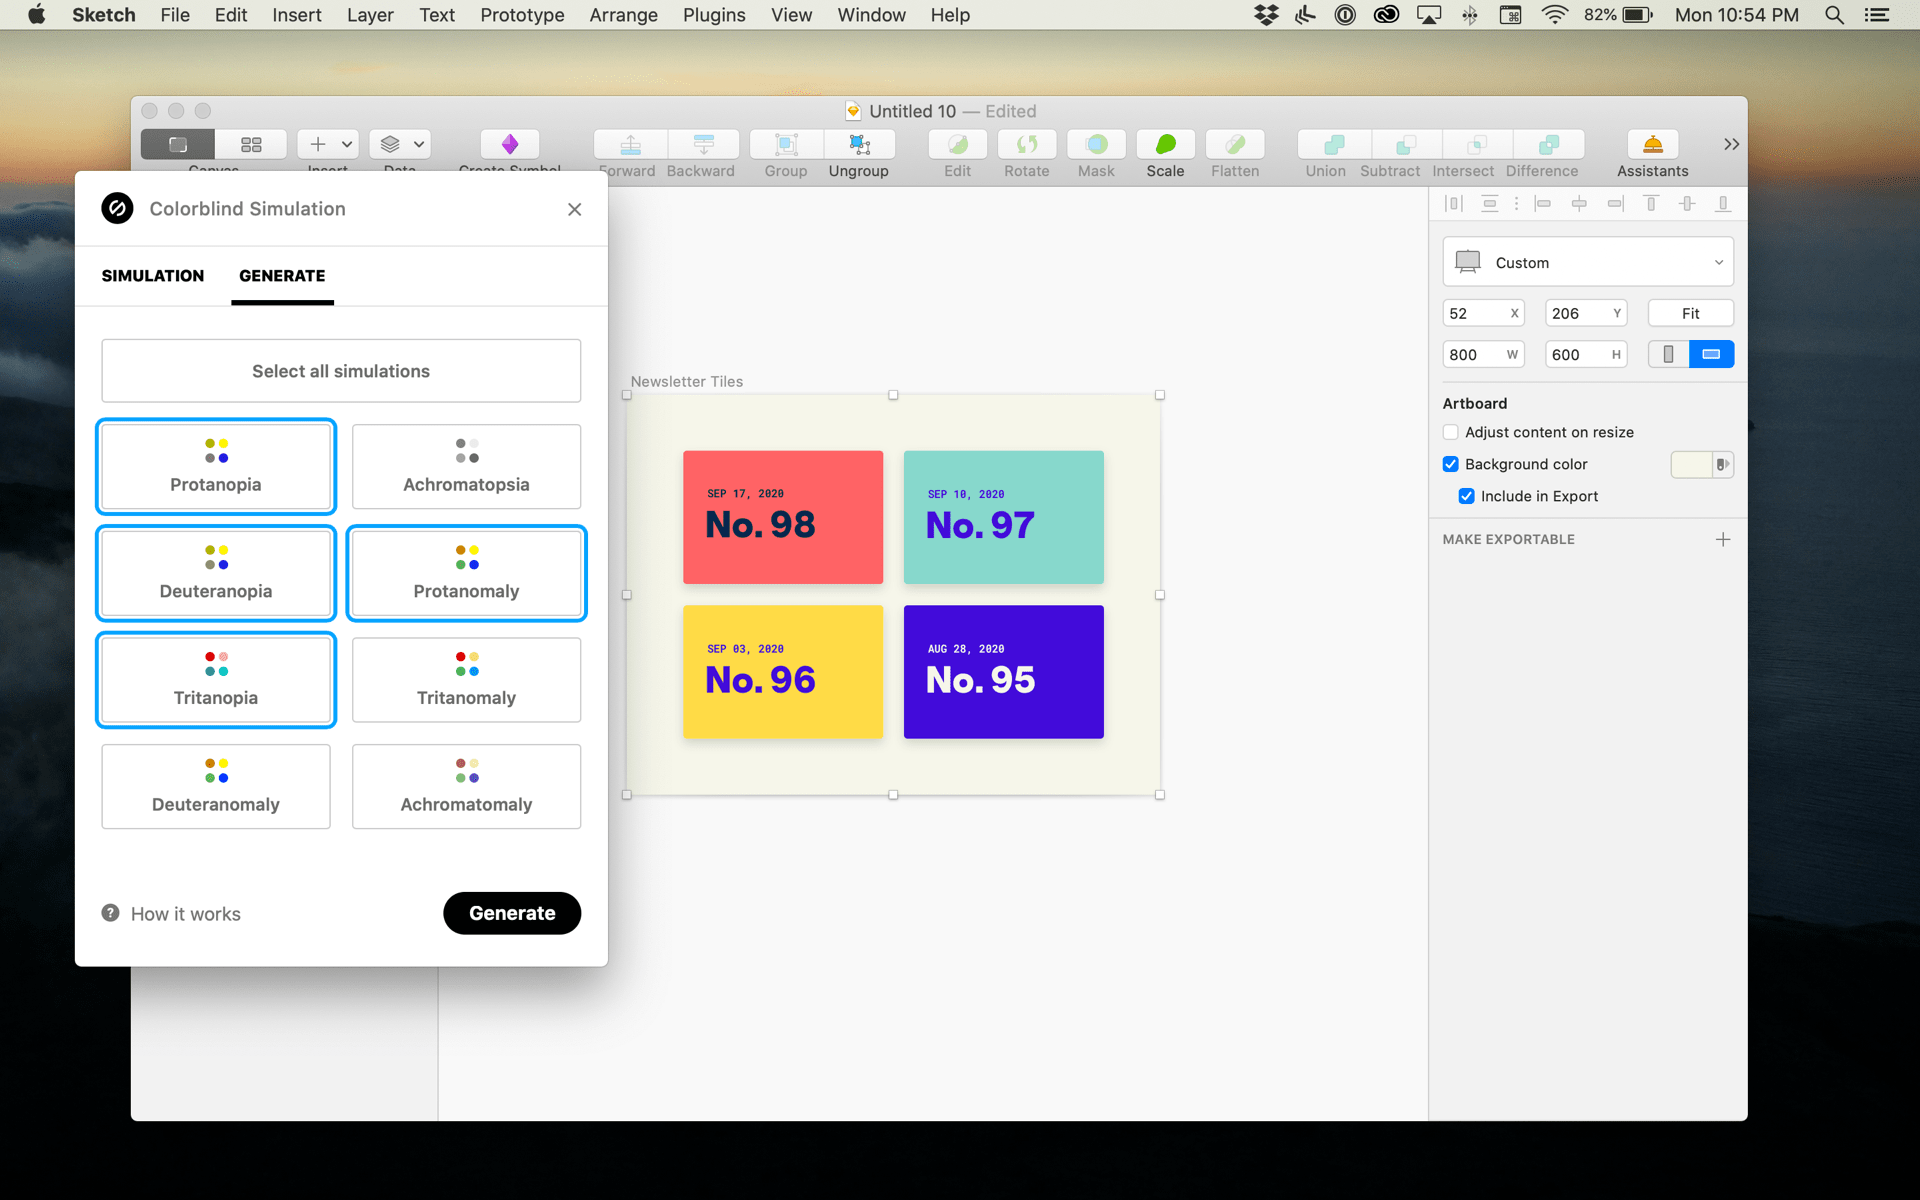Click the Generate button
This screenshot has height=1200, width=1920.
point(512,913)
